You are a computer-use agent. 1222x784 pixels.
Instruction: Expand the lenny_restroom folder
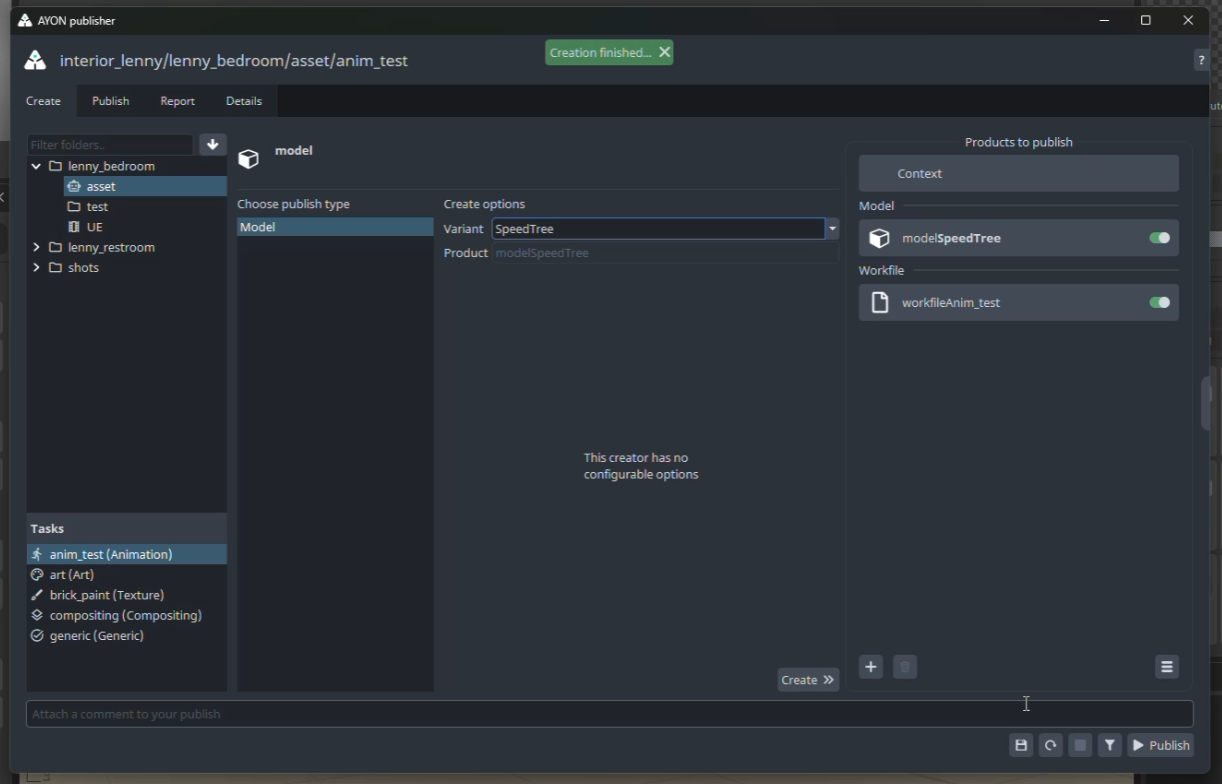pyautogui.click(x=36, y=247)
